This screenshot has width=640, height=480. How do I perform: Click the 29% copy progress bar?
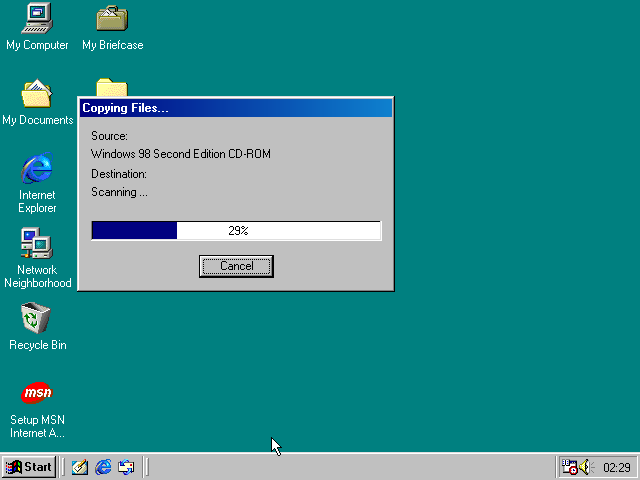click(x=236, y=231)
